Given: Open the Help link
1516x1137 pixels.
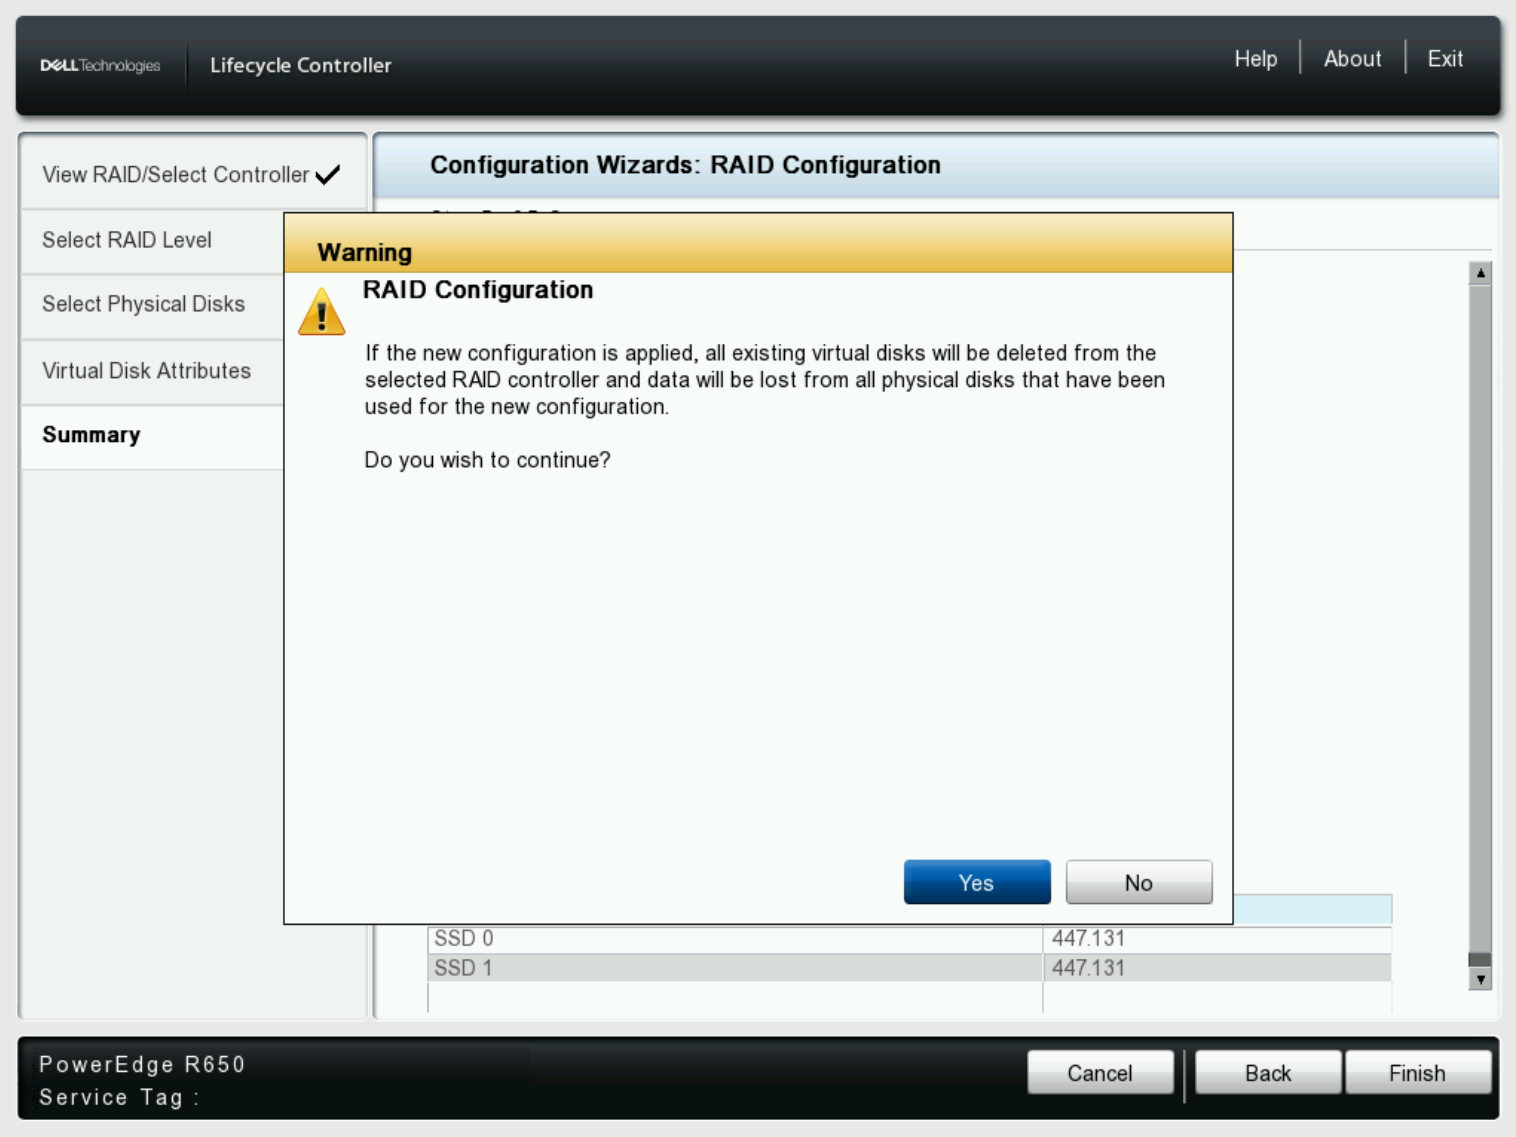Looking at the screenshot, I should tap(1256, 59).
